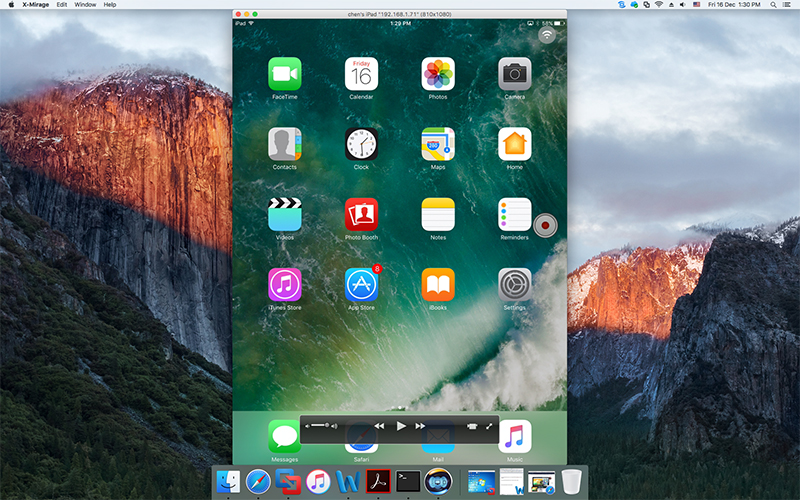Click the max volume speaker icon on the control bar
Viewport: 800px width, 500px height.
click(334, 426)
